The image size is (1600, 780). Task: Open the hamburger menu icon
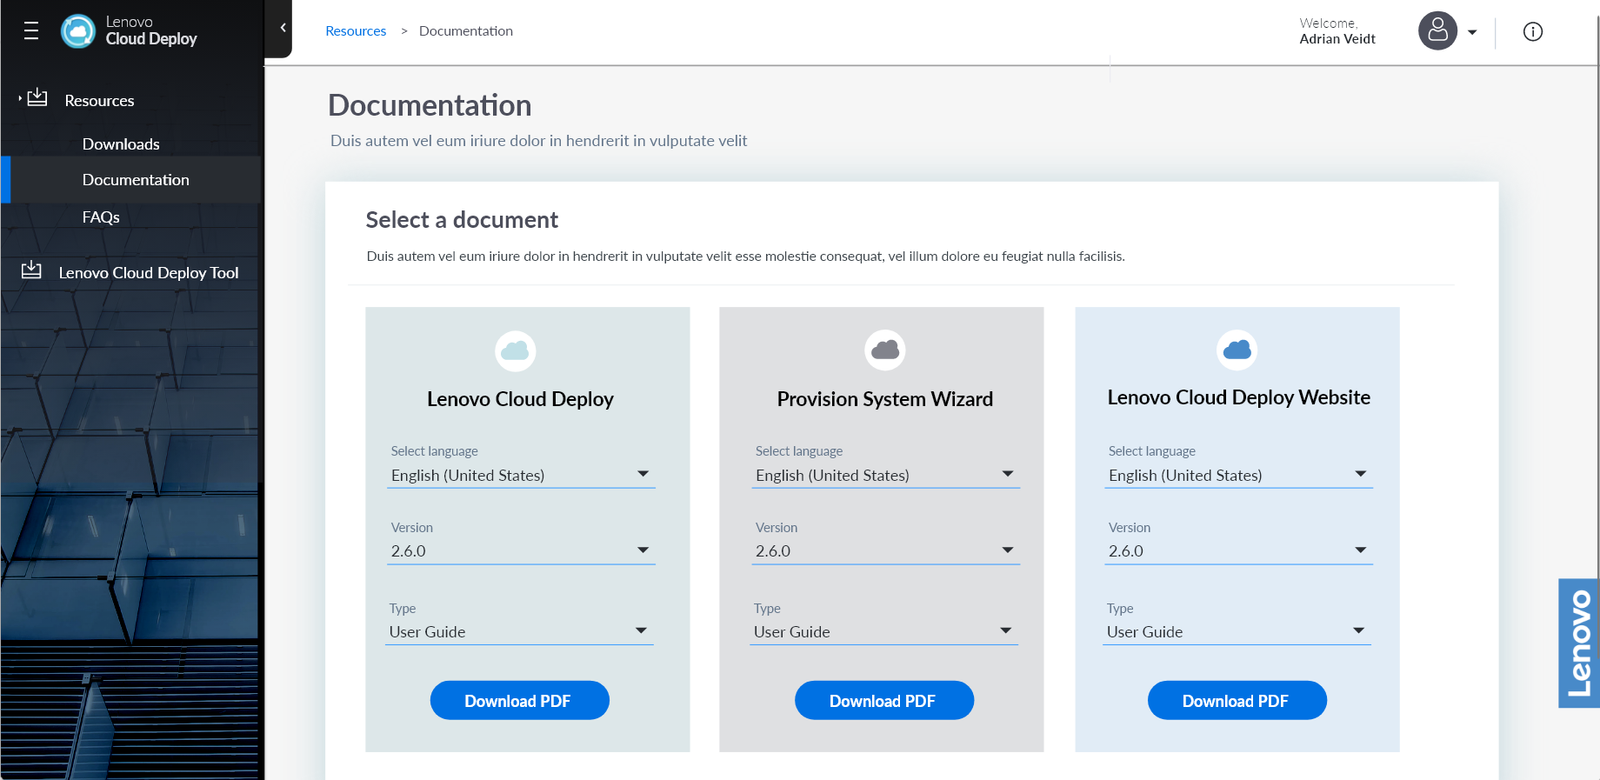coord(31,31)
